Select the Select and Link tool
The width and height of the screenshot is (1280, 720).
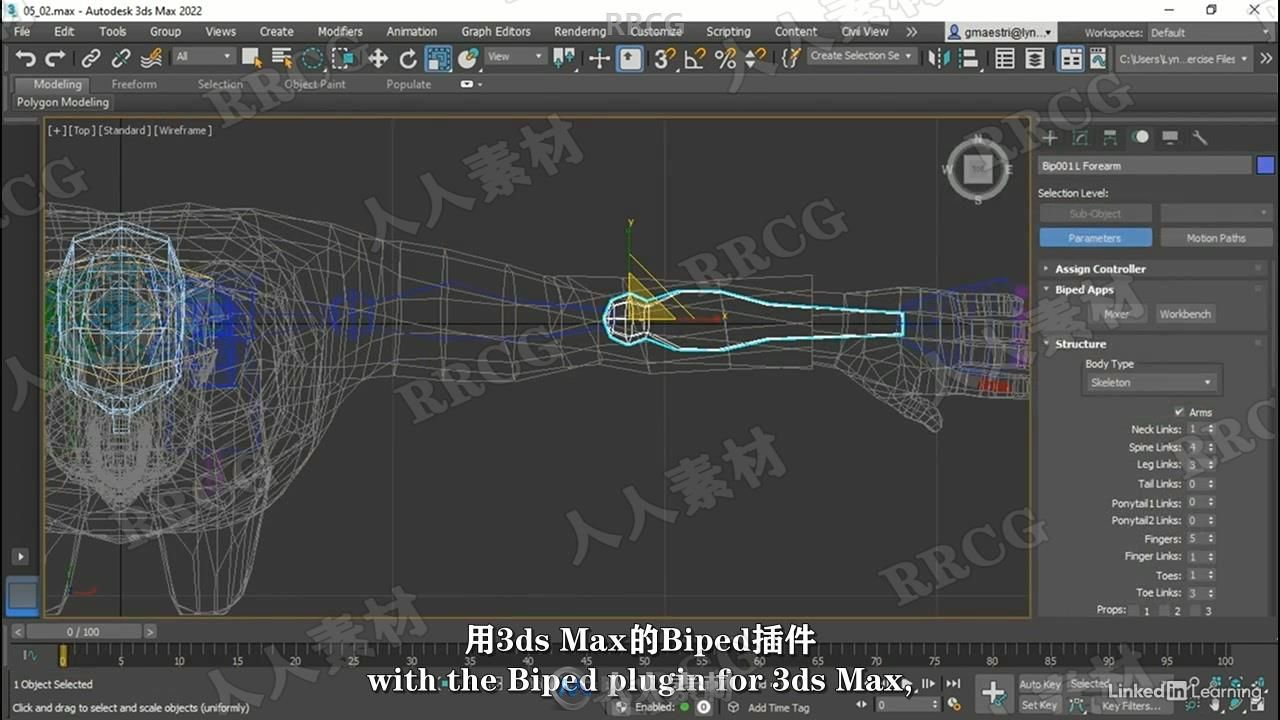91,59
